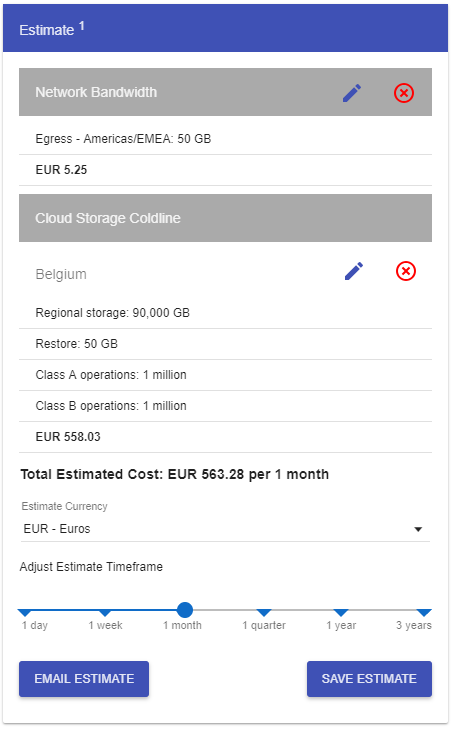This screenshot has height=729, width=454.
Task: Click the Total Estimated Cost line
Action: (175, 474)
